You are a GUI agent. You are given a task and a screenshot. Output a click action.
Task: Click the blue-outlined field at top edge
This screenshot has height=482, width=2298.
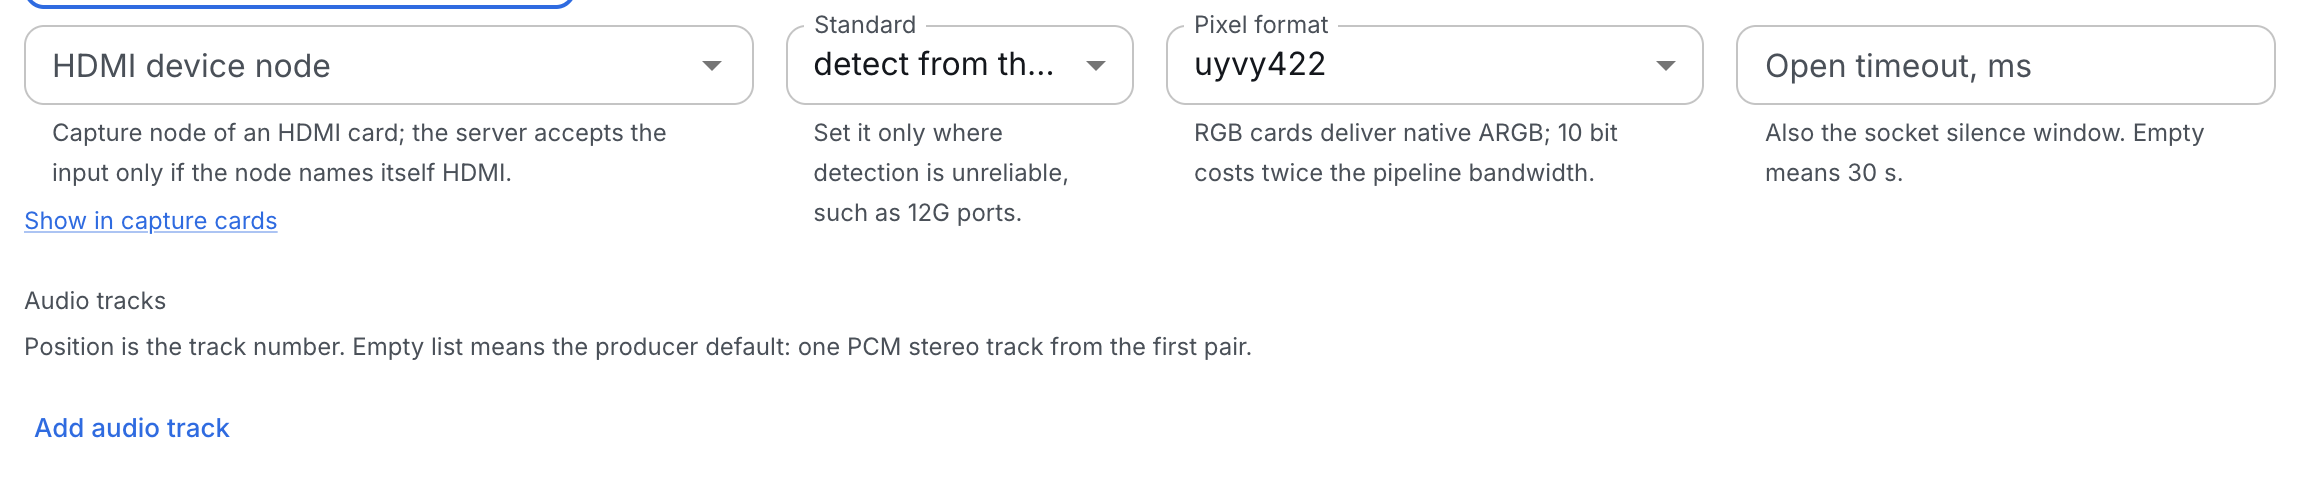click(299, 3)
